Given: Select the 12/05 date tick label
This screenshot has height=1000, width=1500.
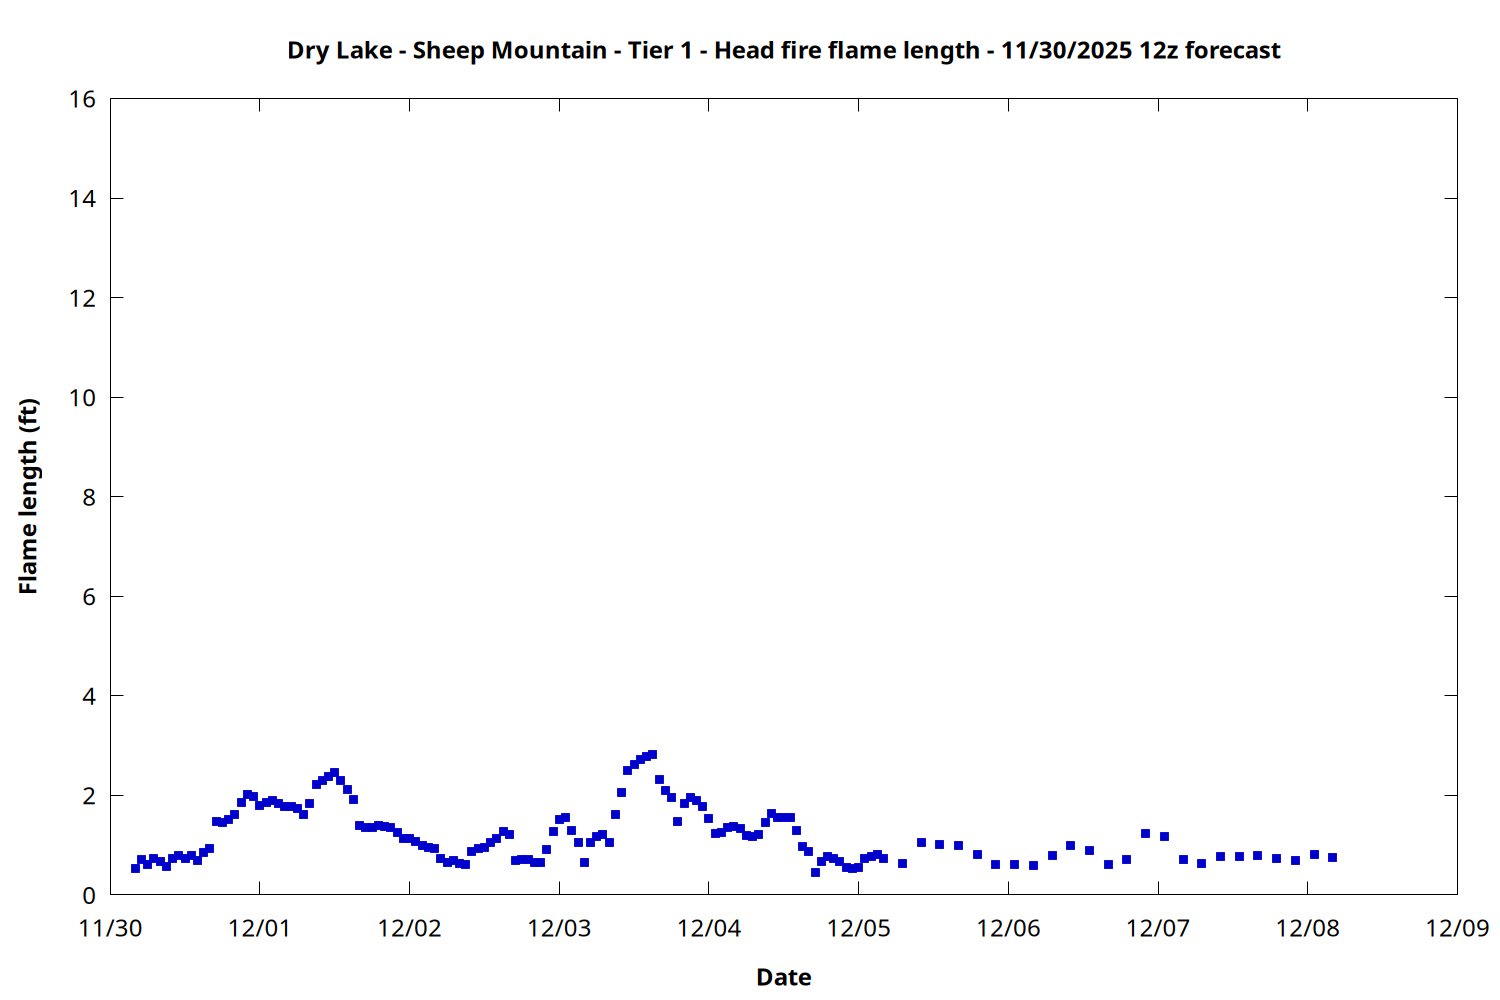Looking at the screenshot, I should [x=858, y=928].
